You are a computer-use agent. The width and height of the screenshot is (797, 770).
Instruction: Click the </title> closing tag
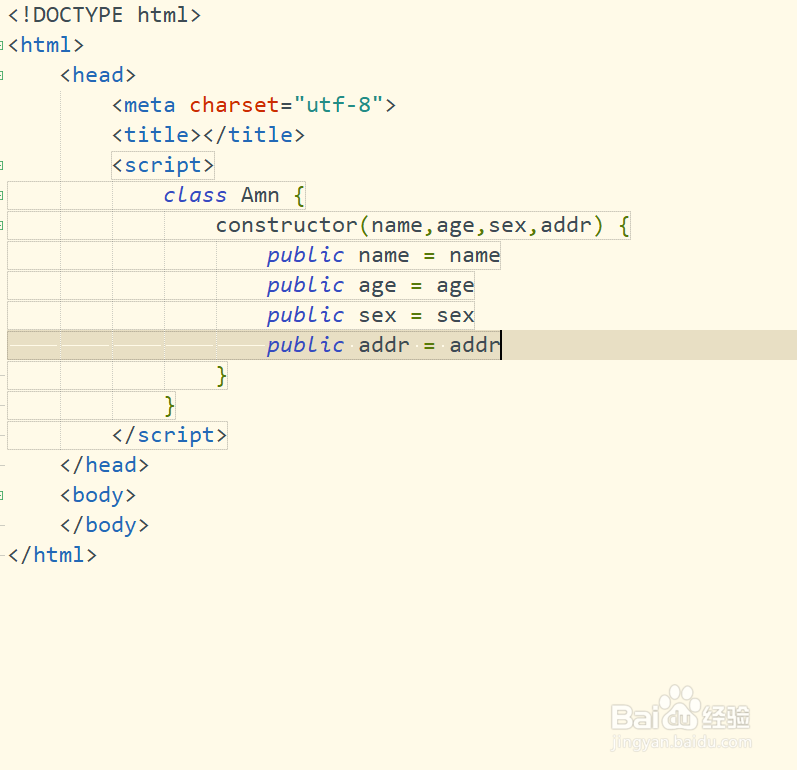[x=254, y=135]
